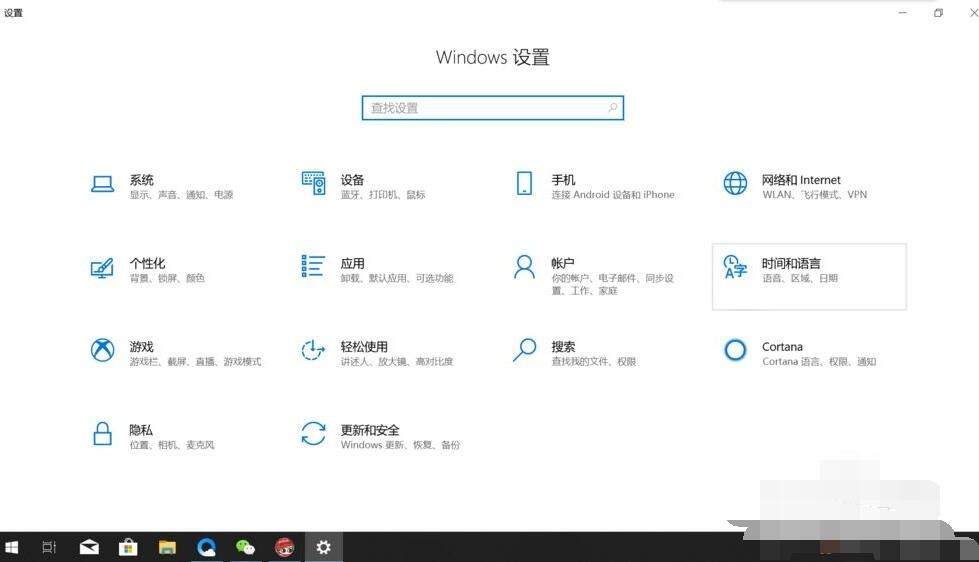979x562 pixels.
Task: Click 卸载、默认应用、可选功能 description
Action: [x=397, y=278]
